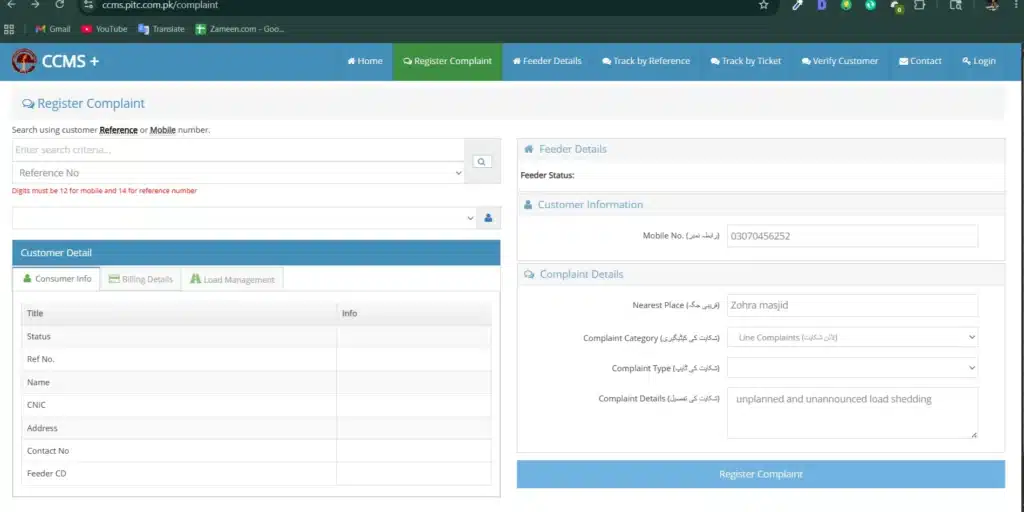This screenshot has width=1024, height=512.
Task: Bookmark page with star icon
Action: pos(763,5)
